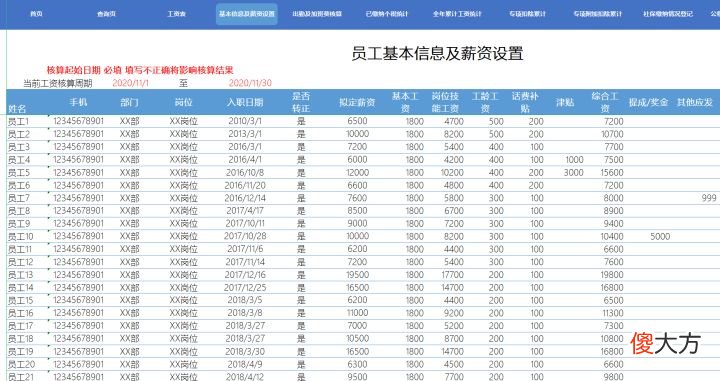
Task: Click 员工13's skill wage 17700
Action: tap(452, 275)
